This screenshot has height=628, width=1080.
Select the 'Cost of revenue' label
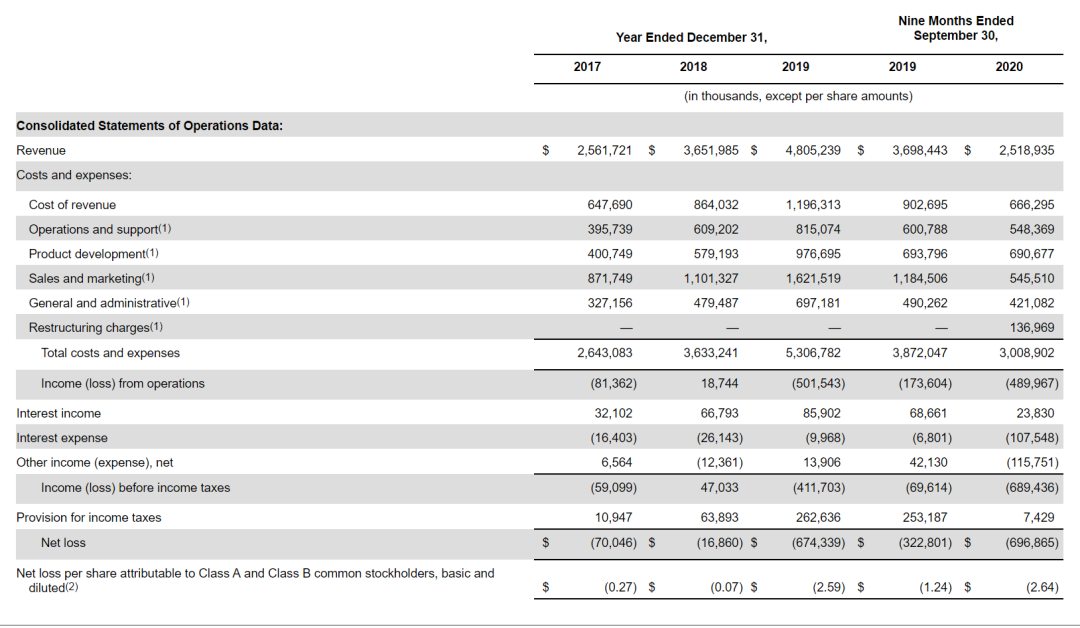[72, 205]
